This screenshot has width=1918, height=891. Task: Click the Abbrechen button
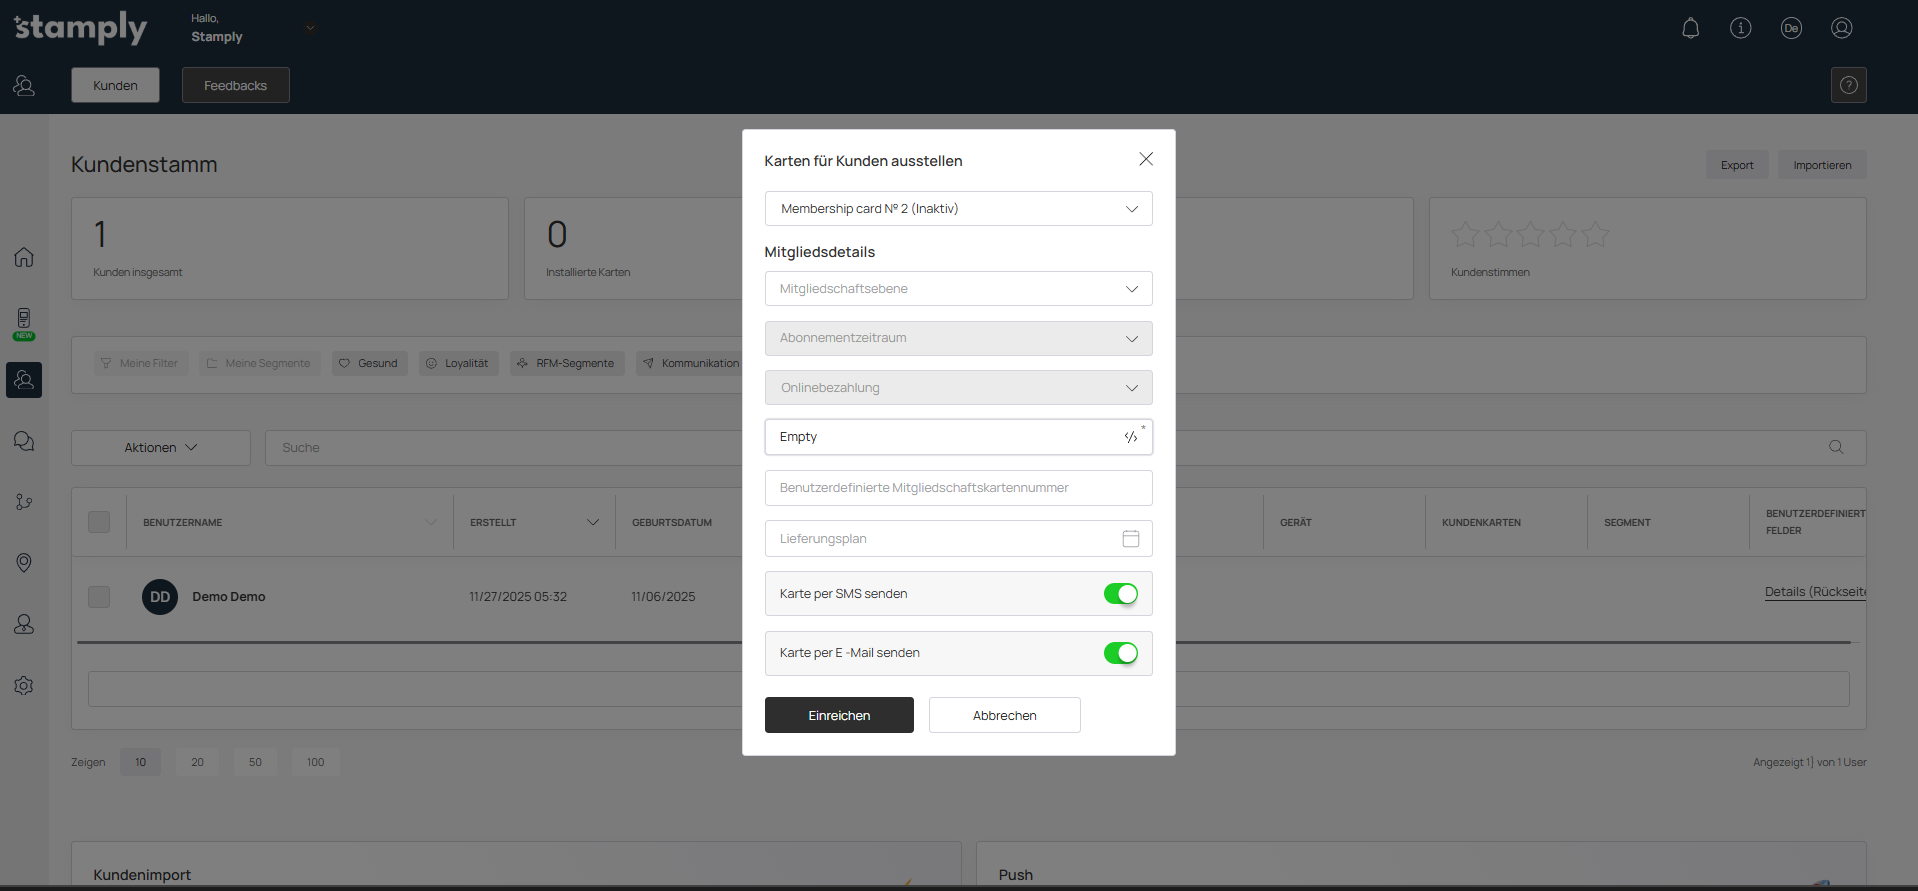(x=1004, y=716)
